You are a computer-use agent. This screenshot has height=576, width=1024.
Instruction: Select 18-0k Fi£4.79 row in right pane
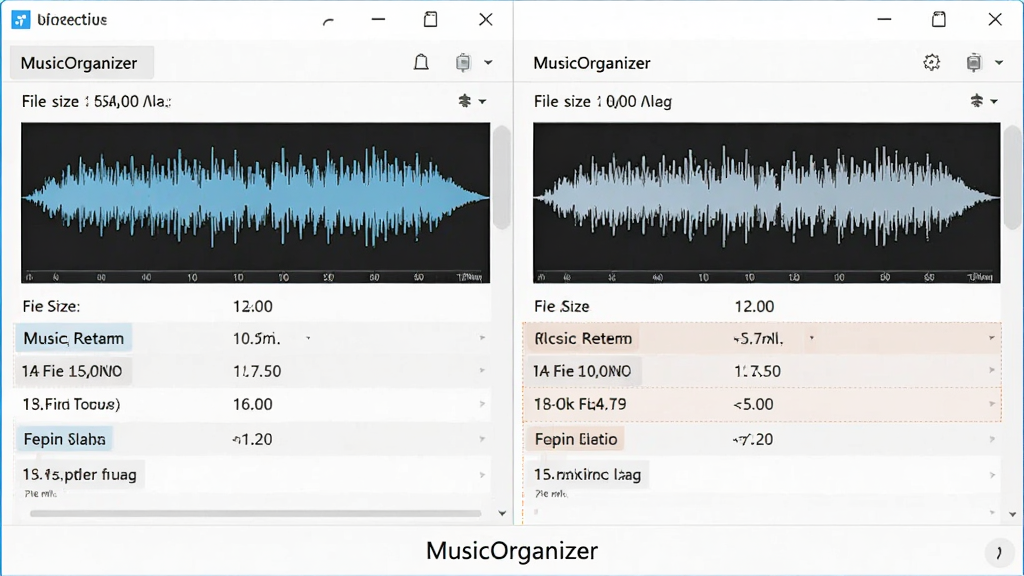762,404
